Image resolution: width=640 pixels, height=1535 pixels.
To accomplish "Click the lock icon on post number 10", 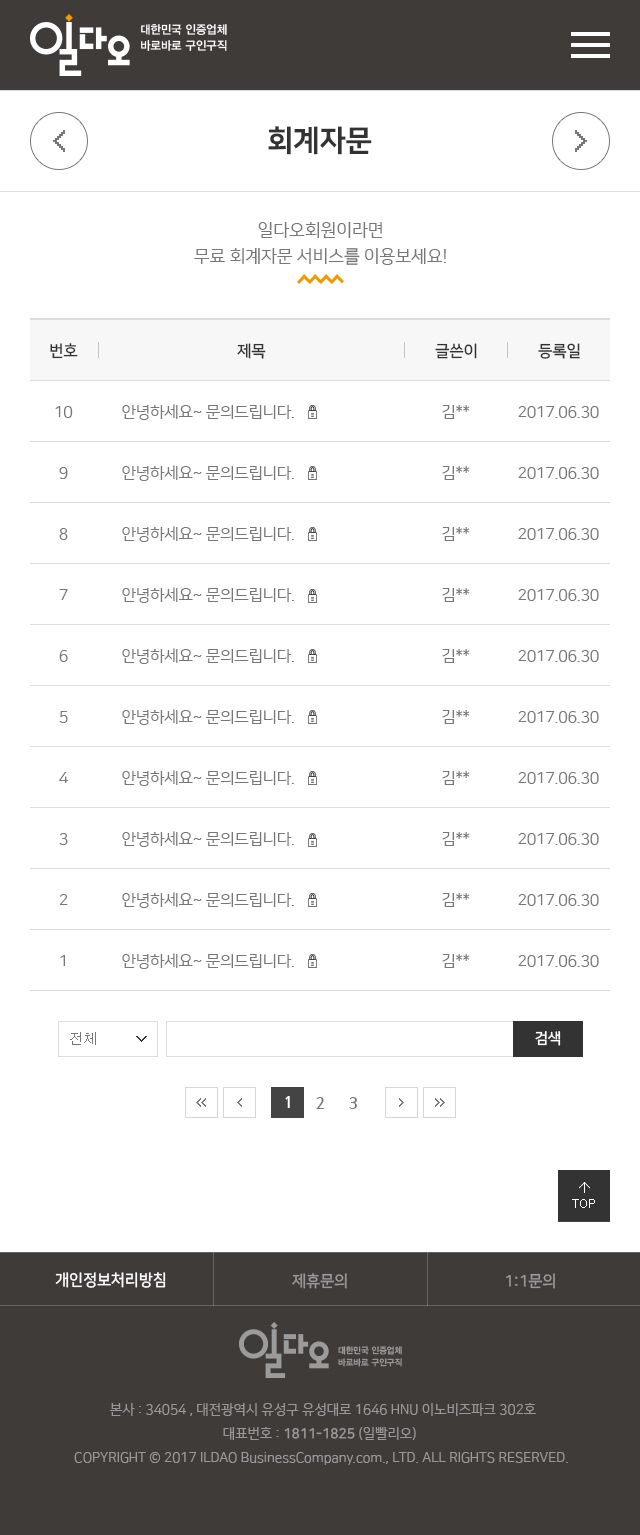I will 312,411.
